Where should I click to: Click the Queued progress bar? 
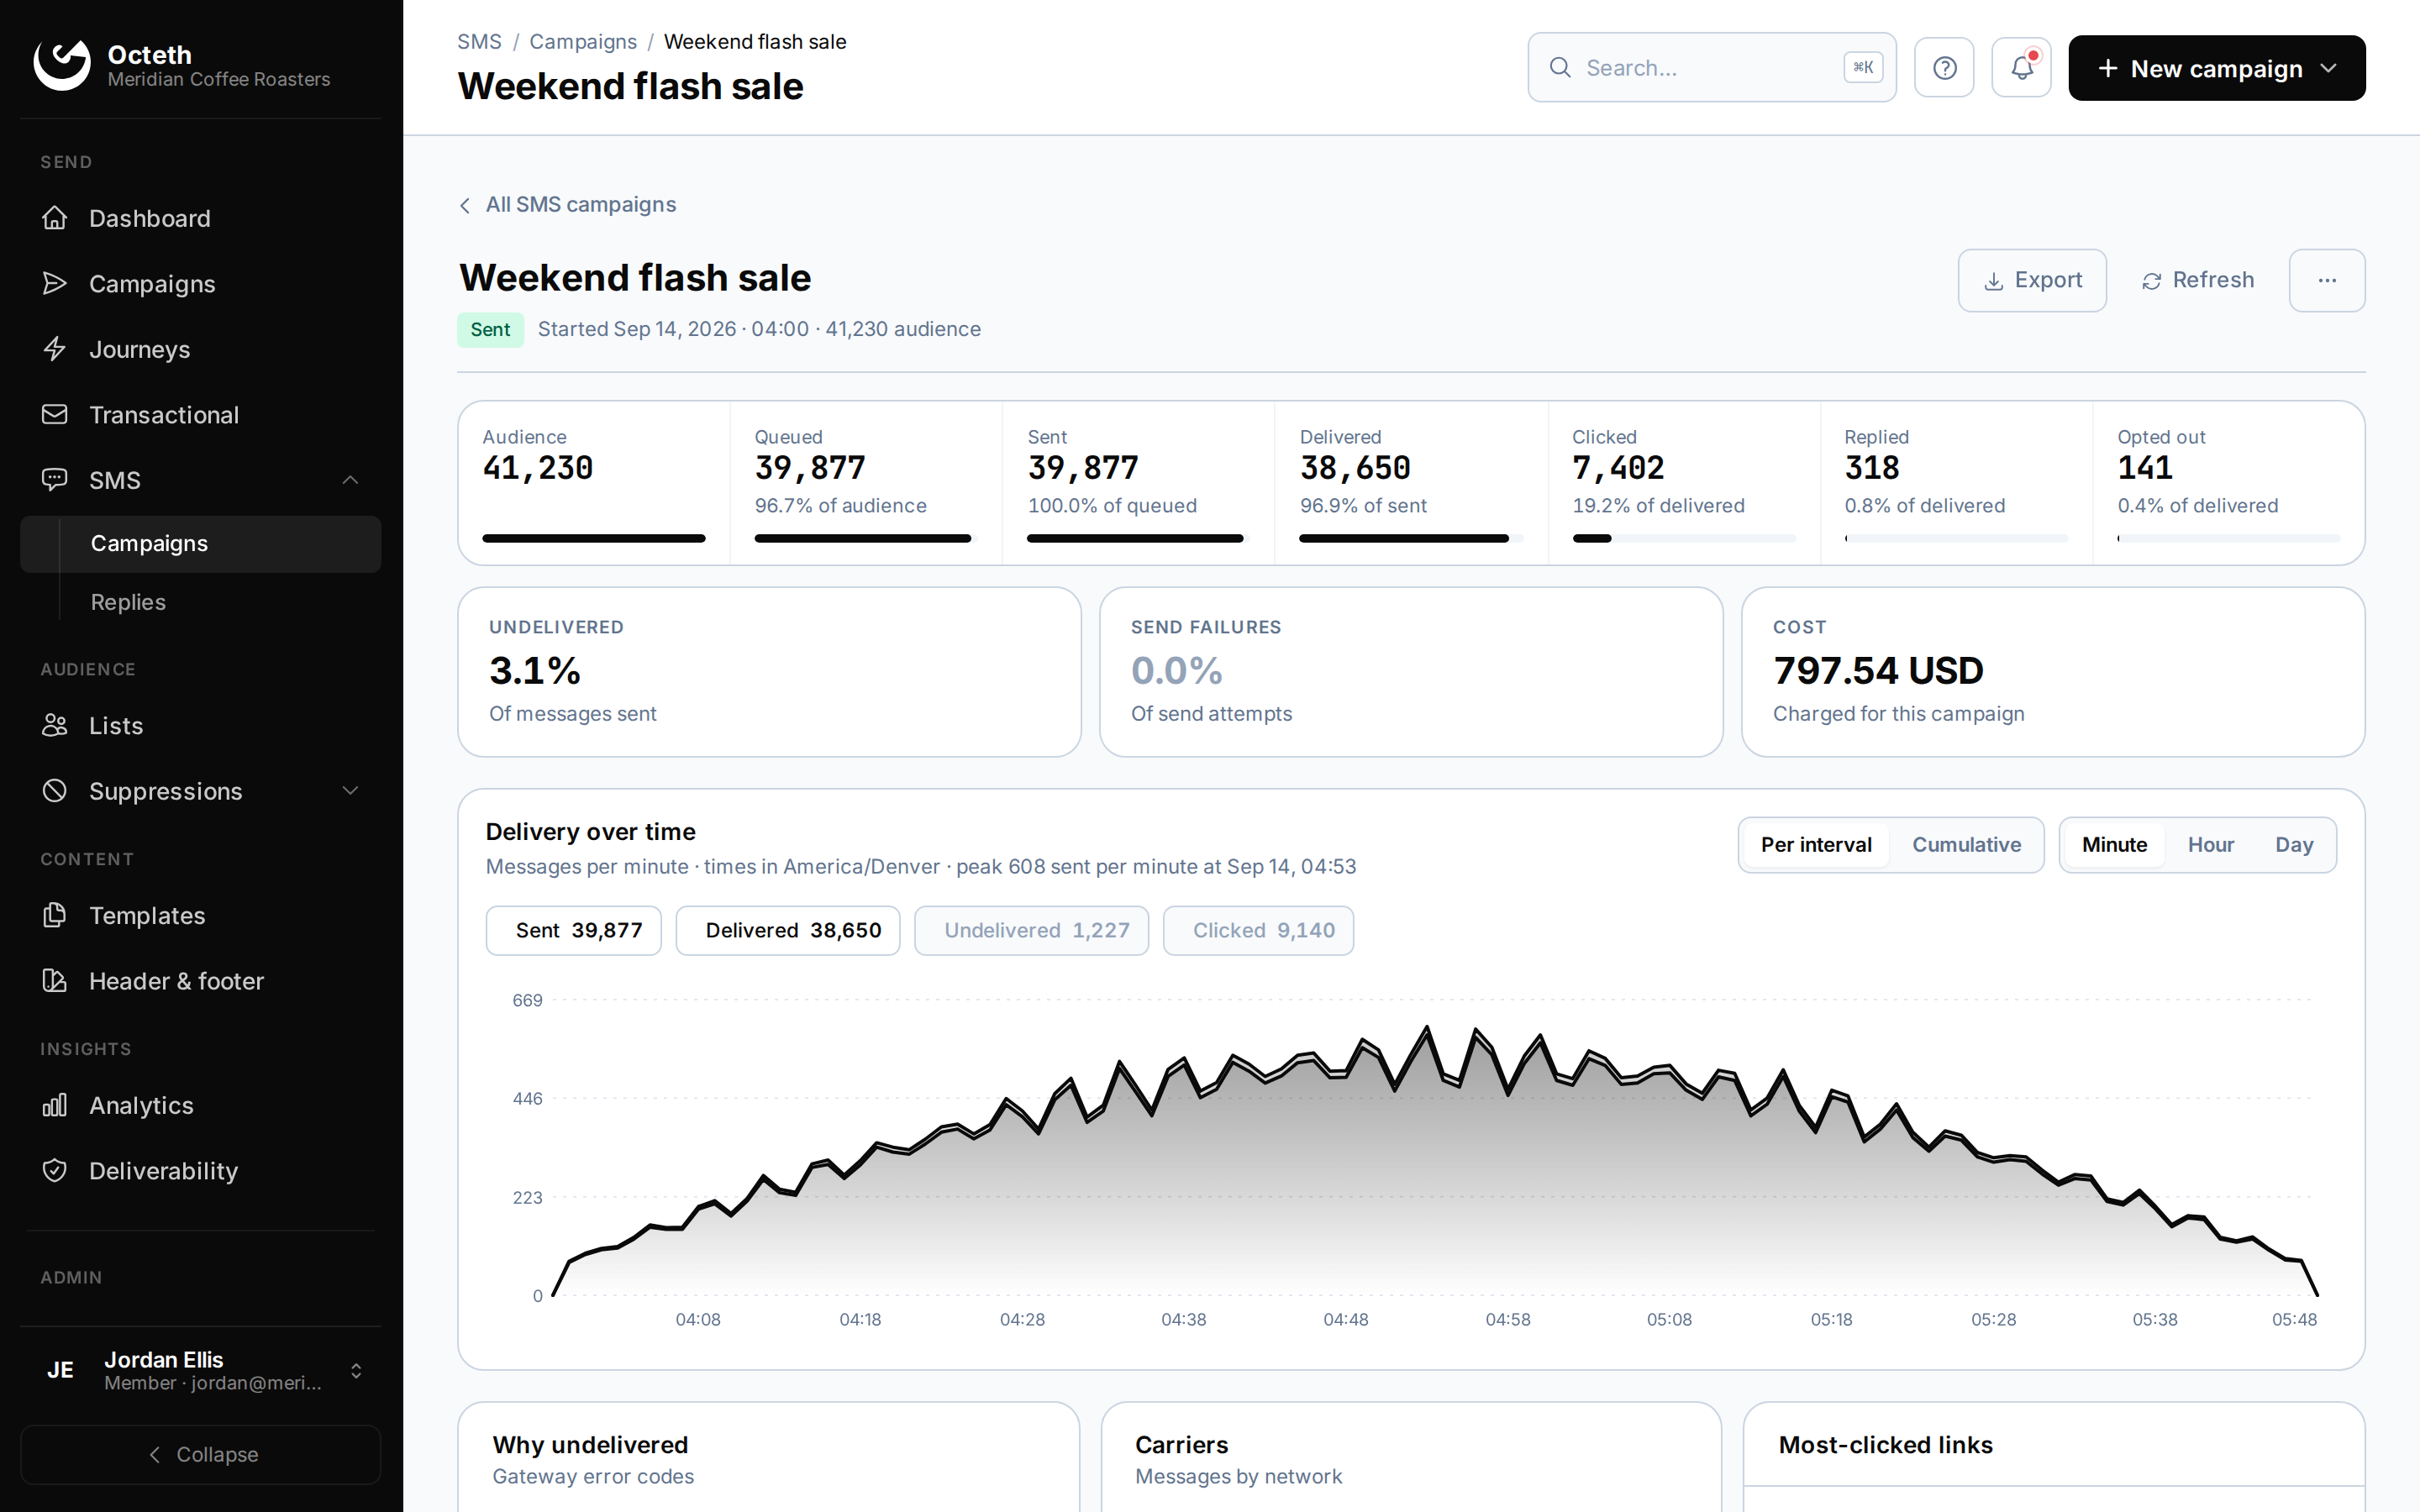pyautogui.click(x=866, y=538)
